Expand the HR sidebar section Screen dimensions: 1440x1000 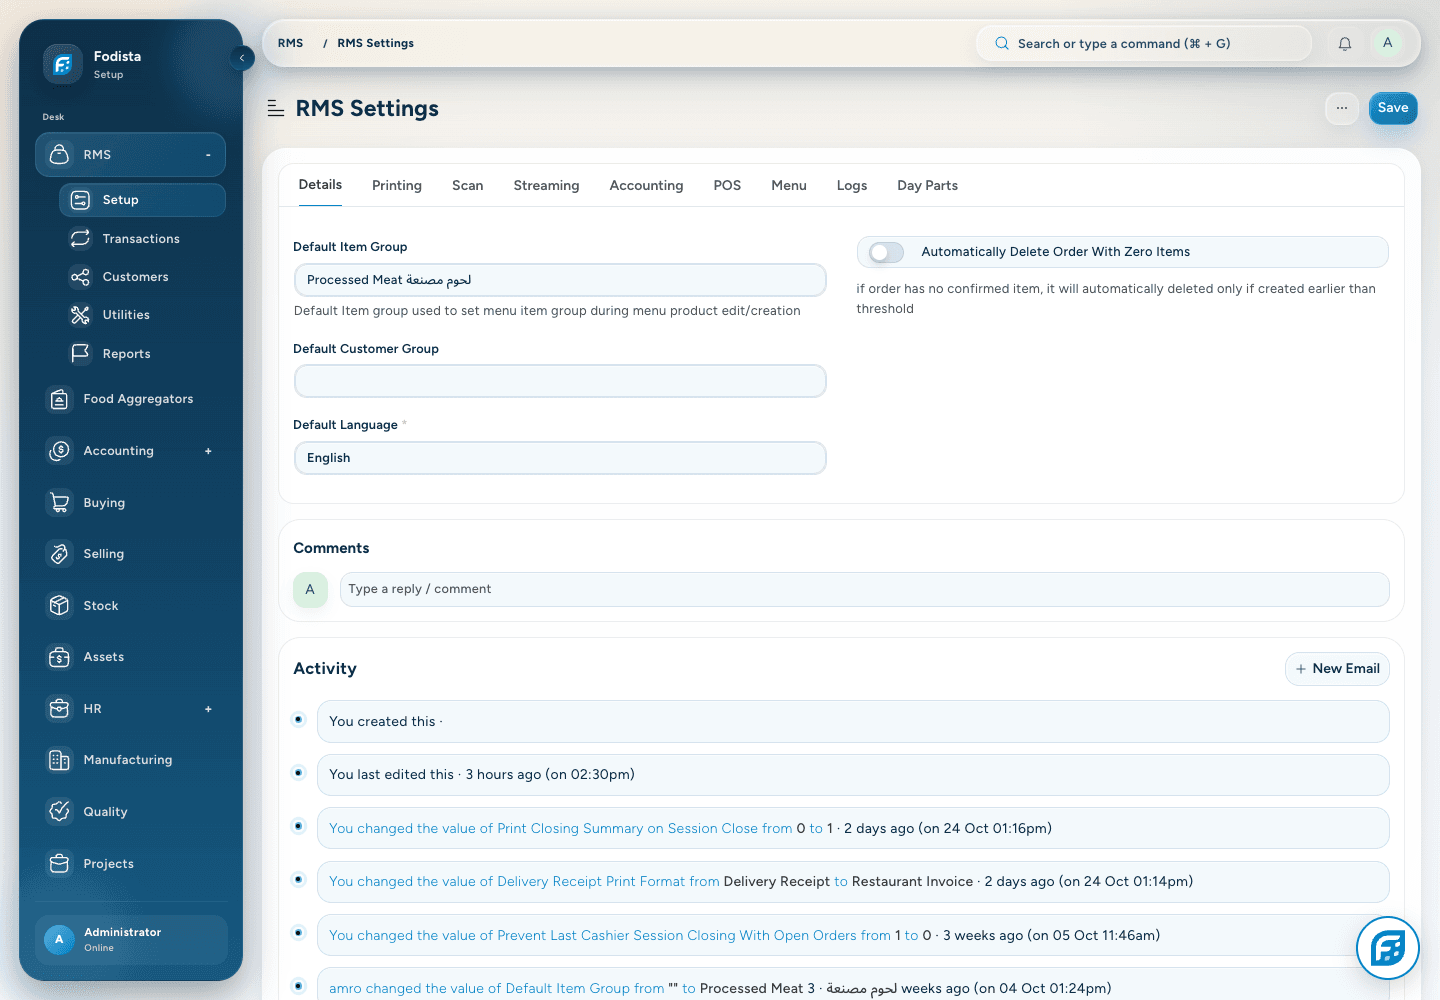(208, 709)
